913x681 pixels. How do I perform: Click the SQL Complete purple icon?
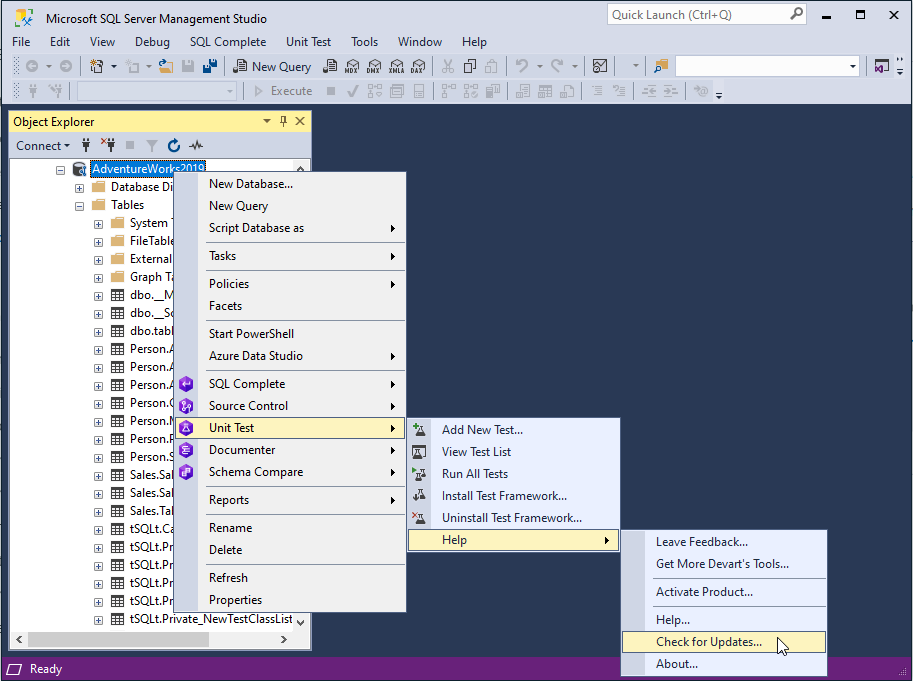[x=186, y=384]
